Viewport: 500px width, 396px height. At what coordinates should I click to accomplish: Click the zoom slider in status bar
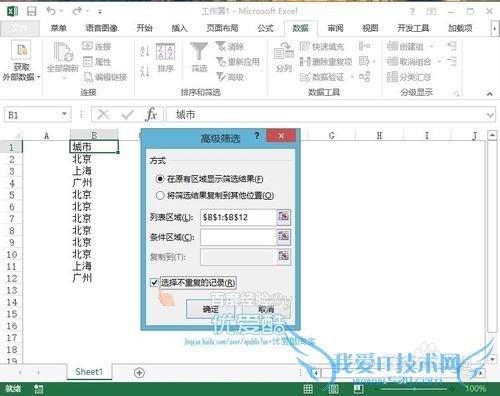pos(414,389)
